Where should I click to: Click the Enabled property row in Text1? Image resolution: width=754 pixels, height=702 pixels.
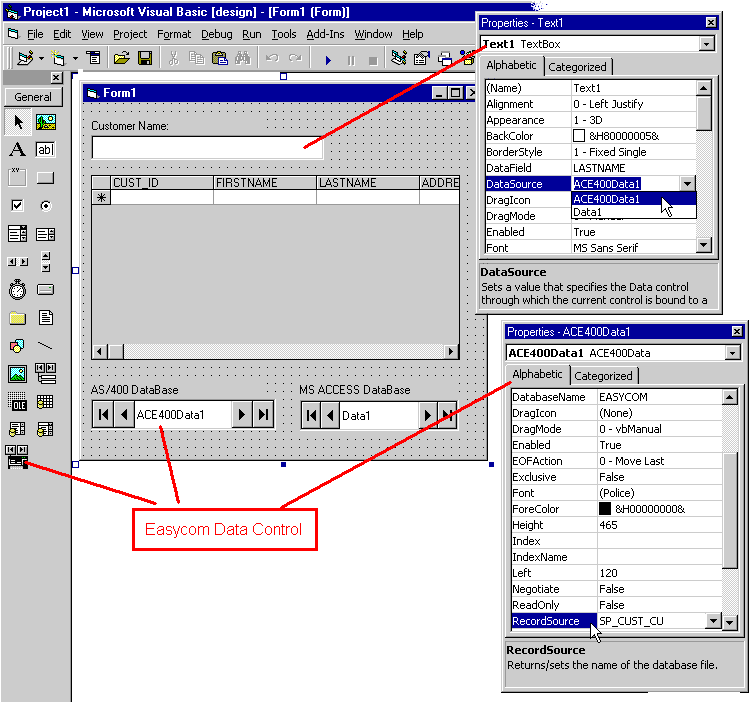590,232
